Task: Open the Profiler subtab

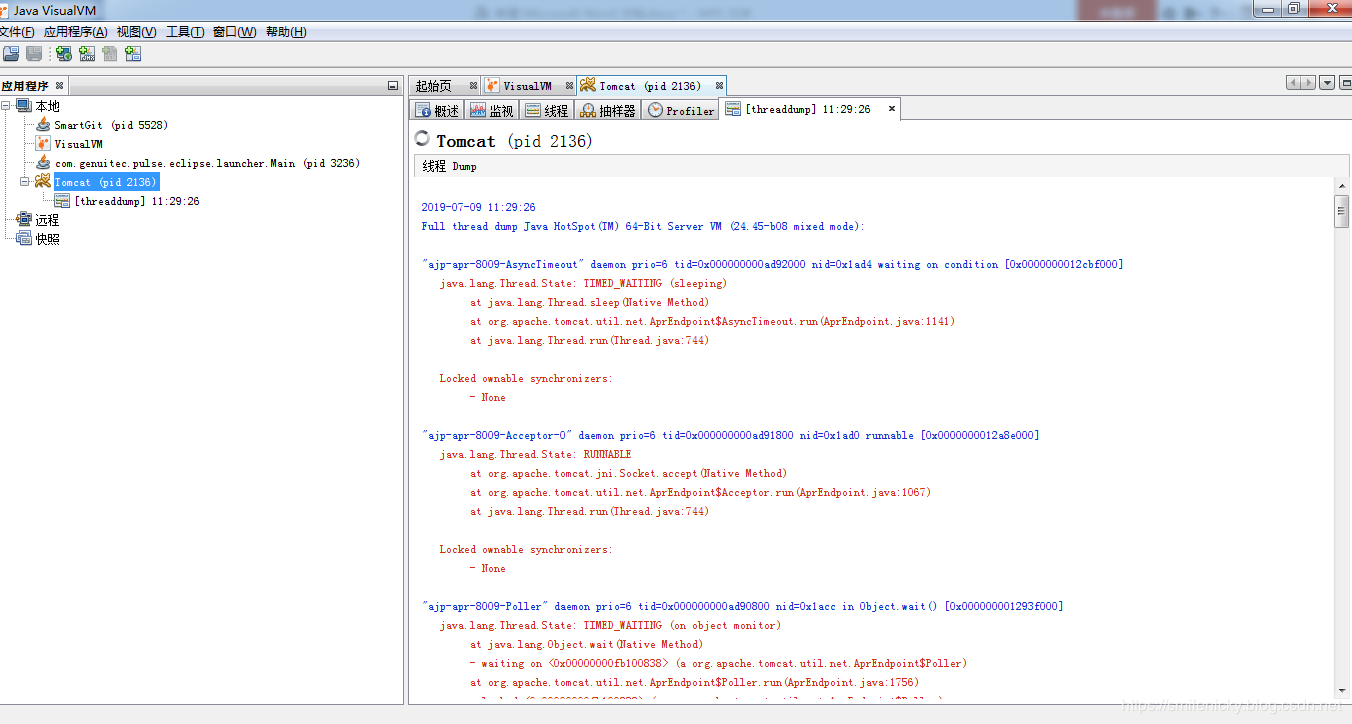Action: (681, 110)
